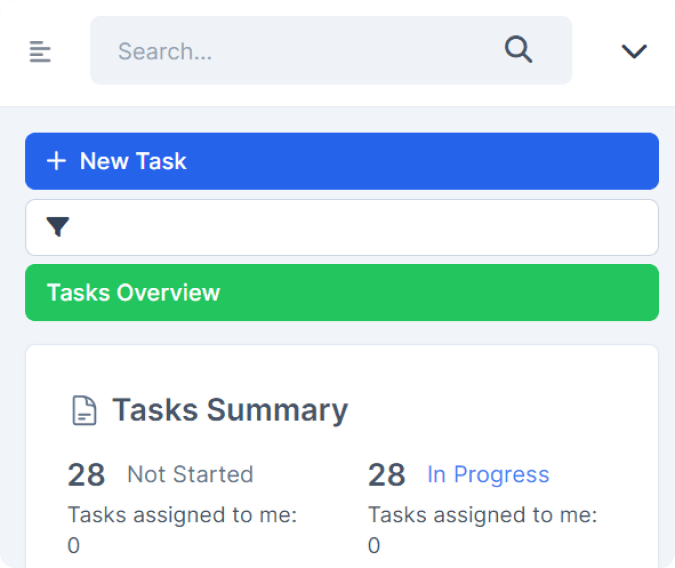The height and width of the screenshot is (568, 675).
Task: Open the In Progress tasks link
Action: point(488,475)
